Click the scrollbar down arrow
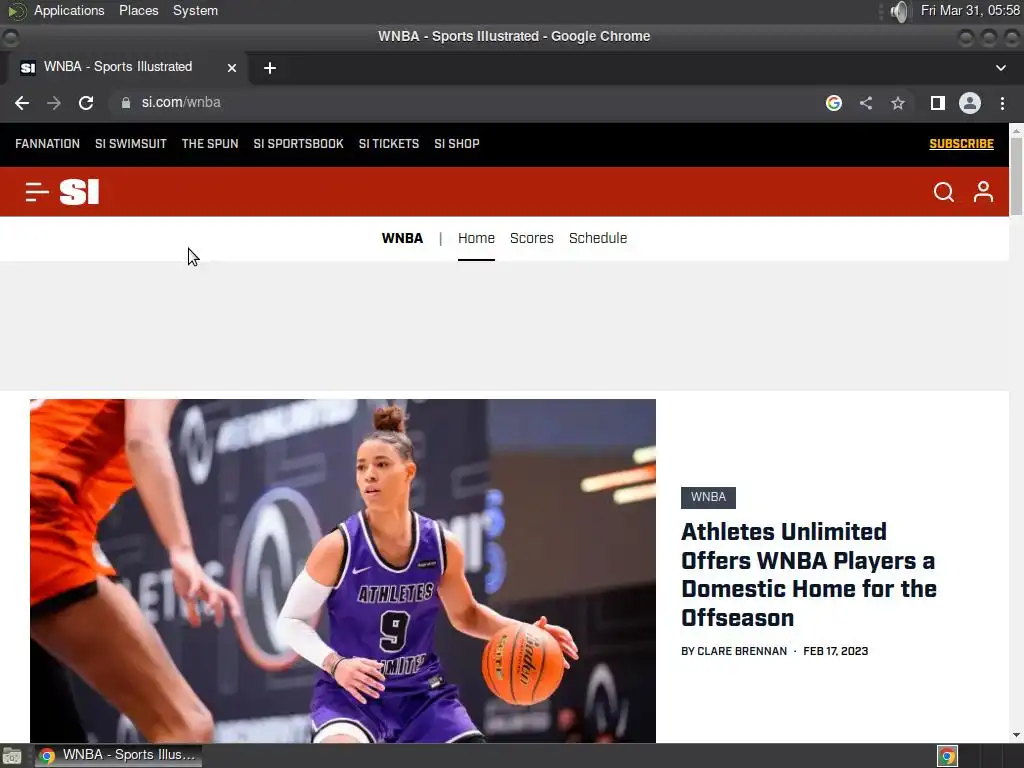 [1016, 735]
